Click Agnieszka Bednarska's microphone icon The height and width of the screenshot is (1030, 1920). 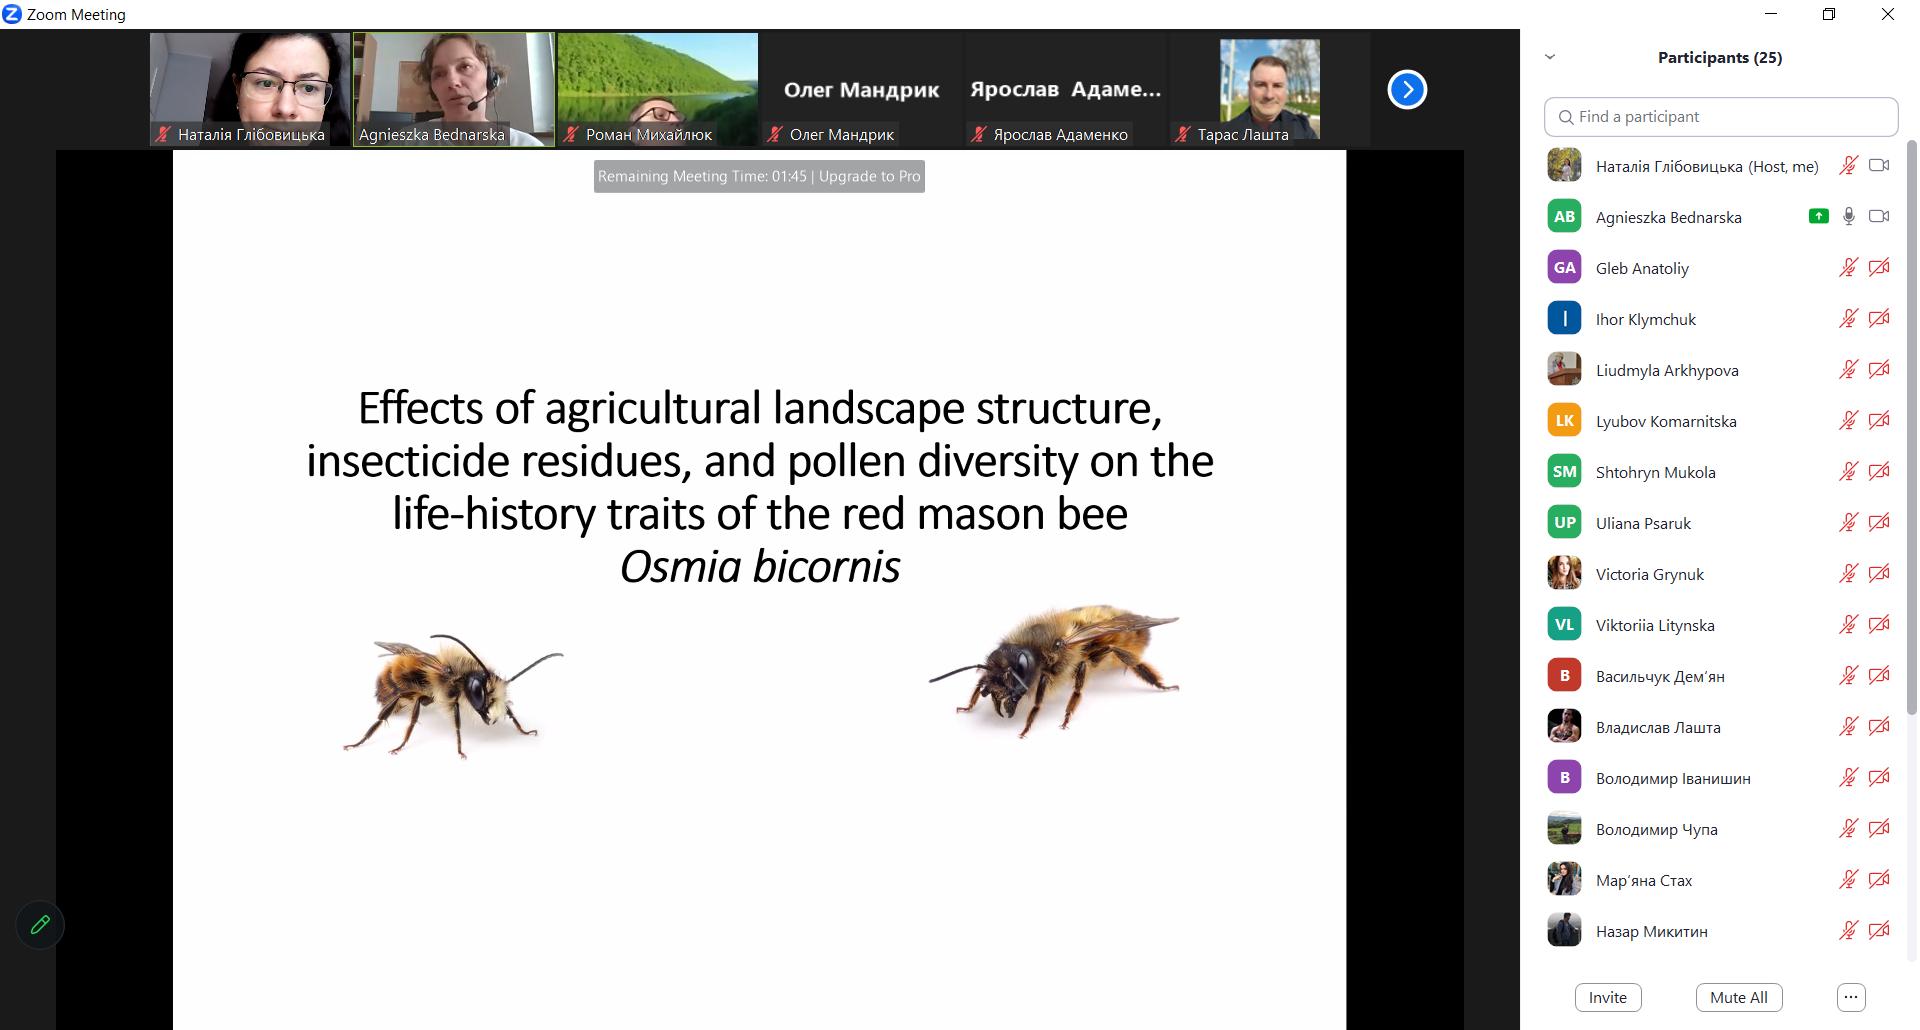1848,216
